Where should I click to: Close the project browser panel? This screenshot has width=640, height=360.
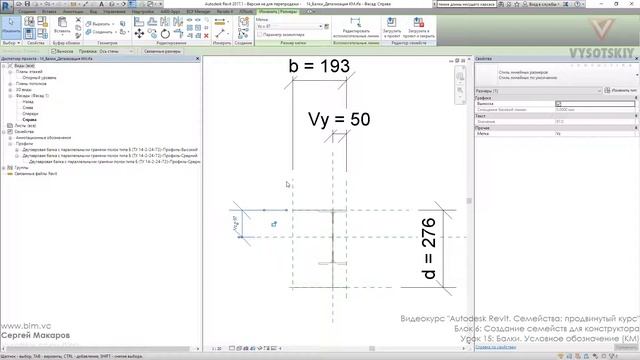pos(198,59)
